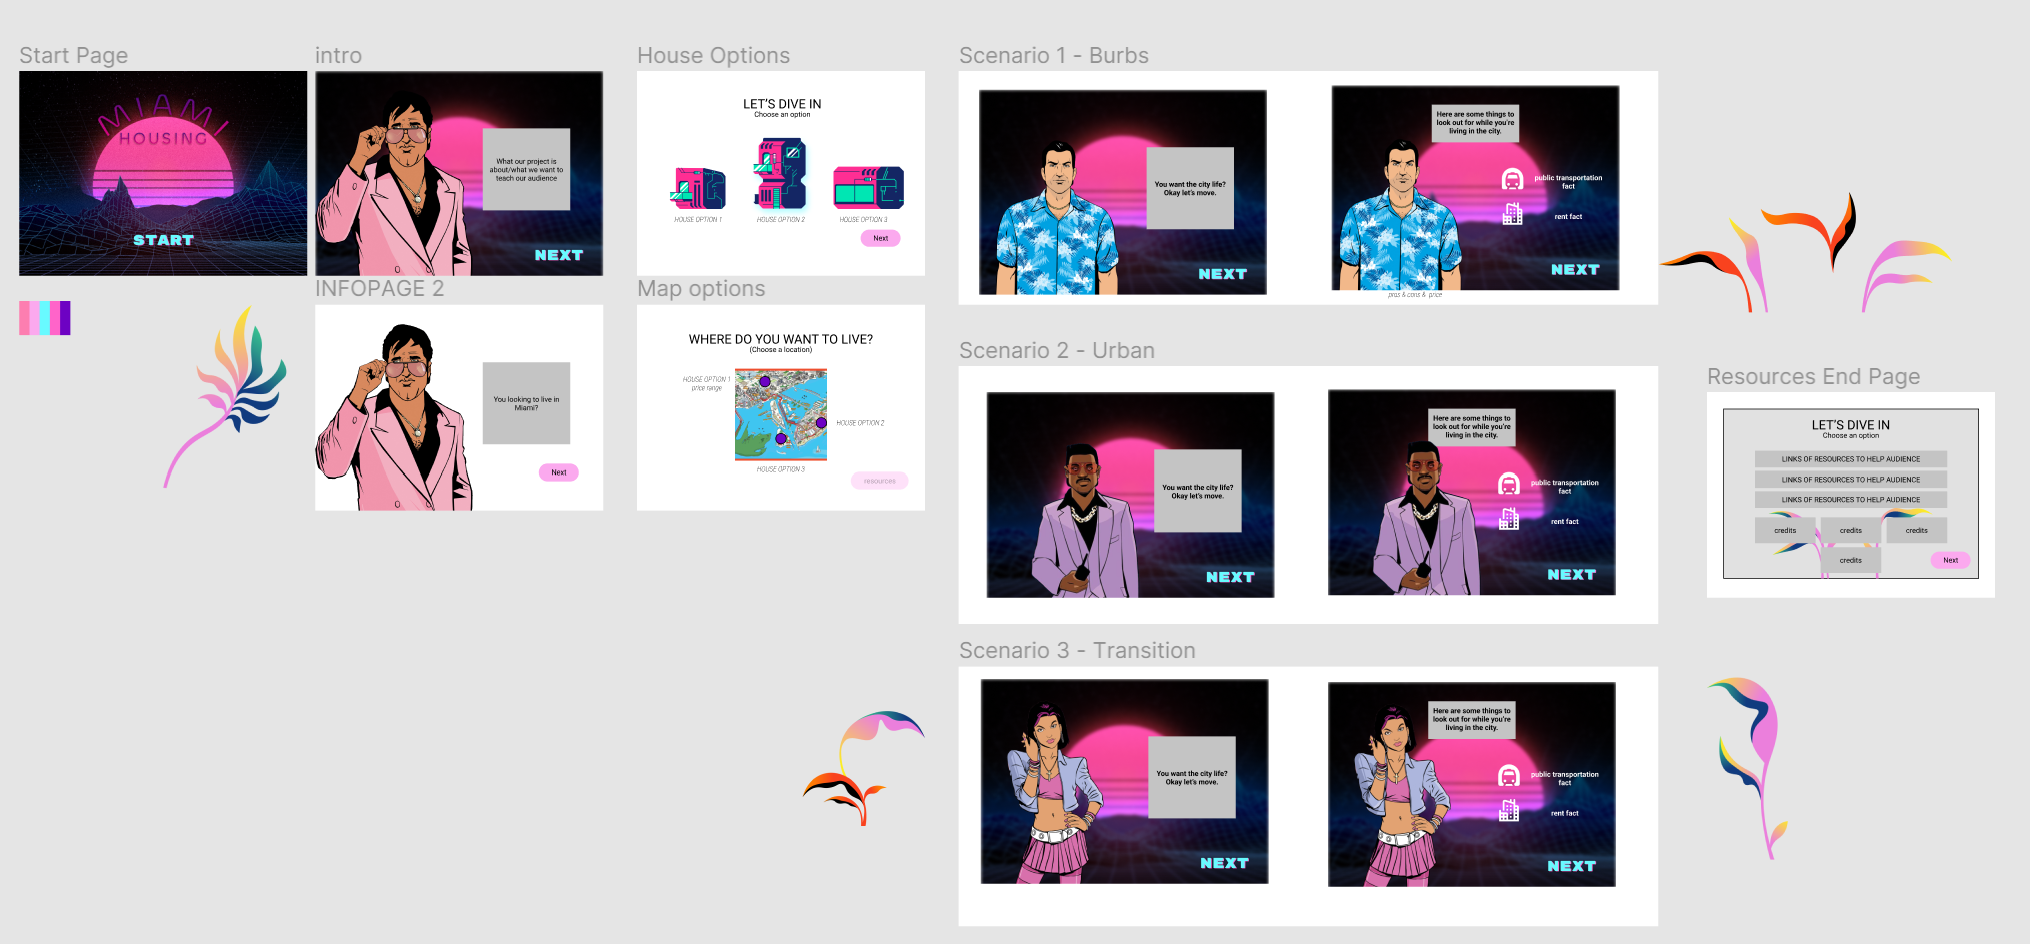2030x944 pixels.
Task: Pick the salmon pink leftmost color swatch
Action: (x=24, y=318)
